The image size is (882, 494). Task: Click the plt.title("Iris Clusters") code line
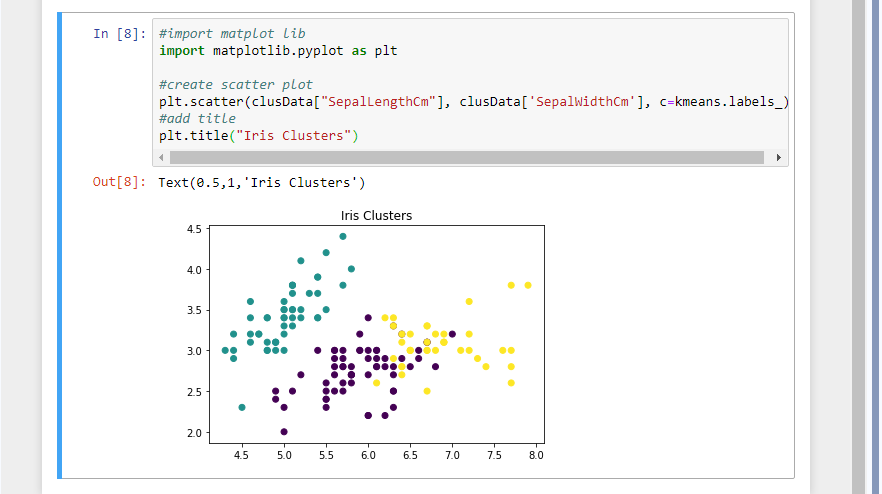click(258, 136)
